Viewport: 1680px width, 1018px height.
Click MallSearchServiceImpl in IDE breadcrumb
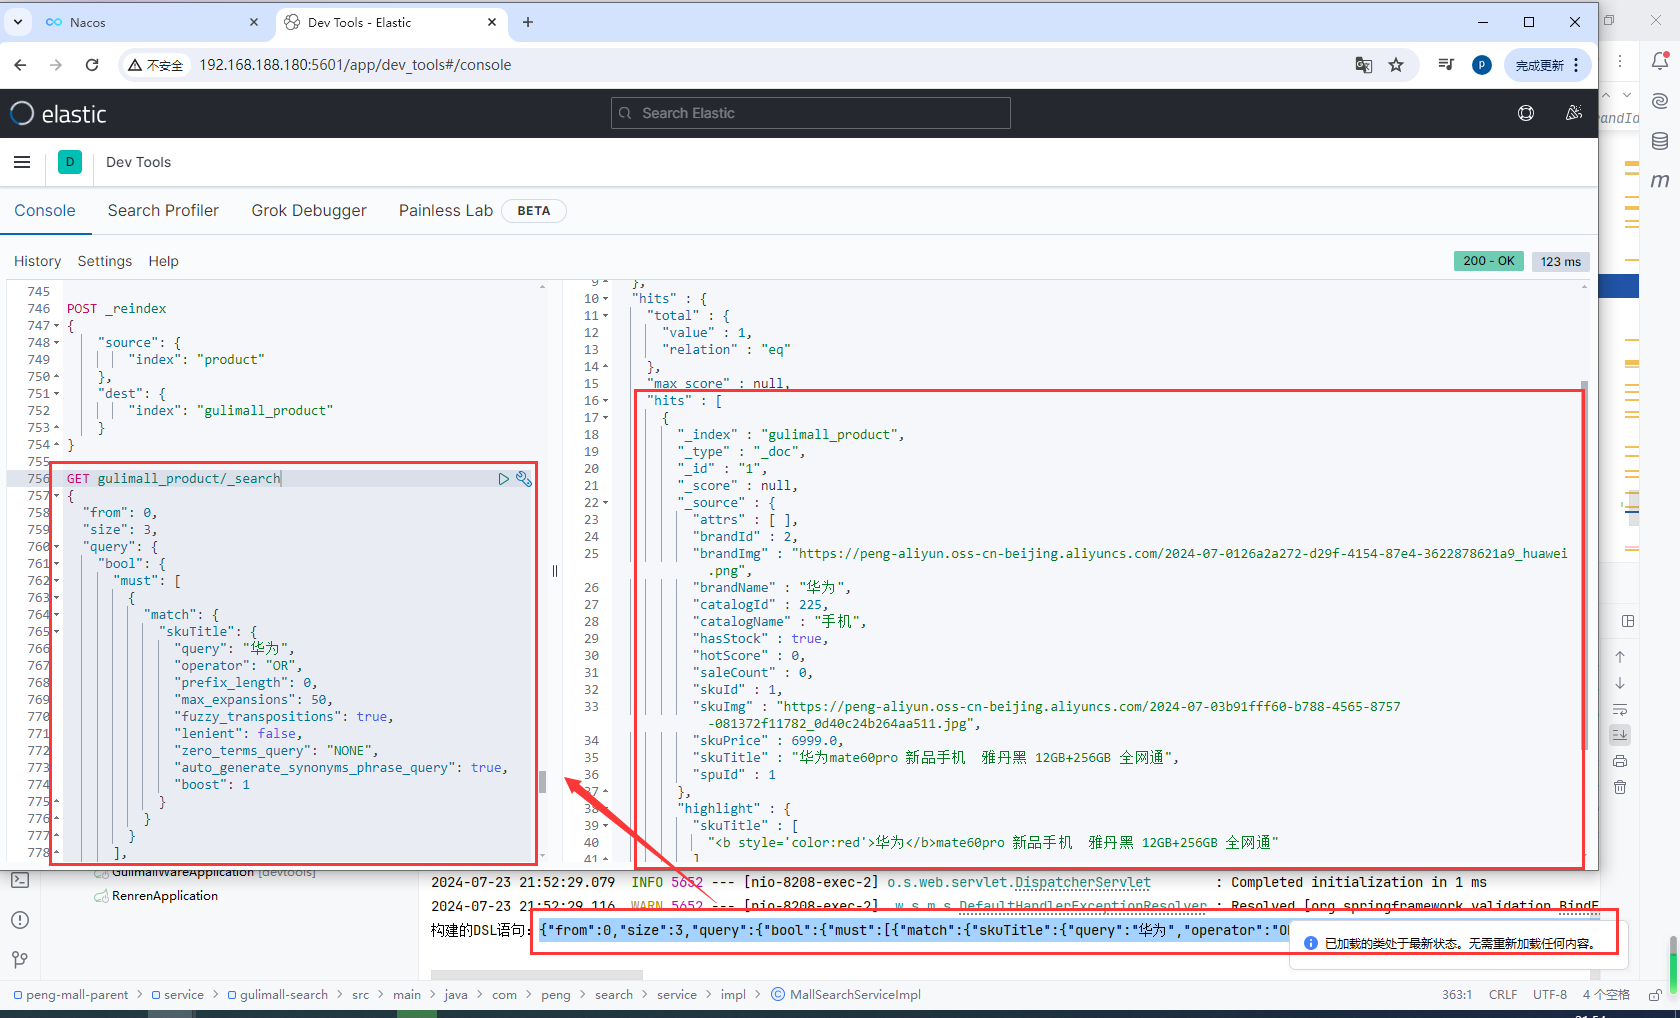pyautogui.click(x=846, y=995)
